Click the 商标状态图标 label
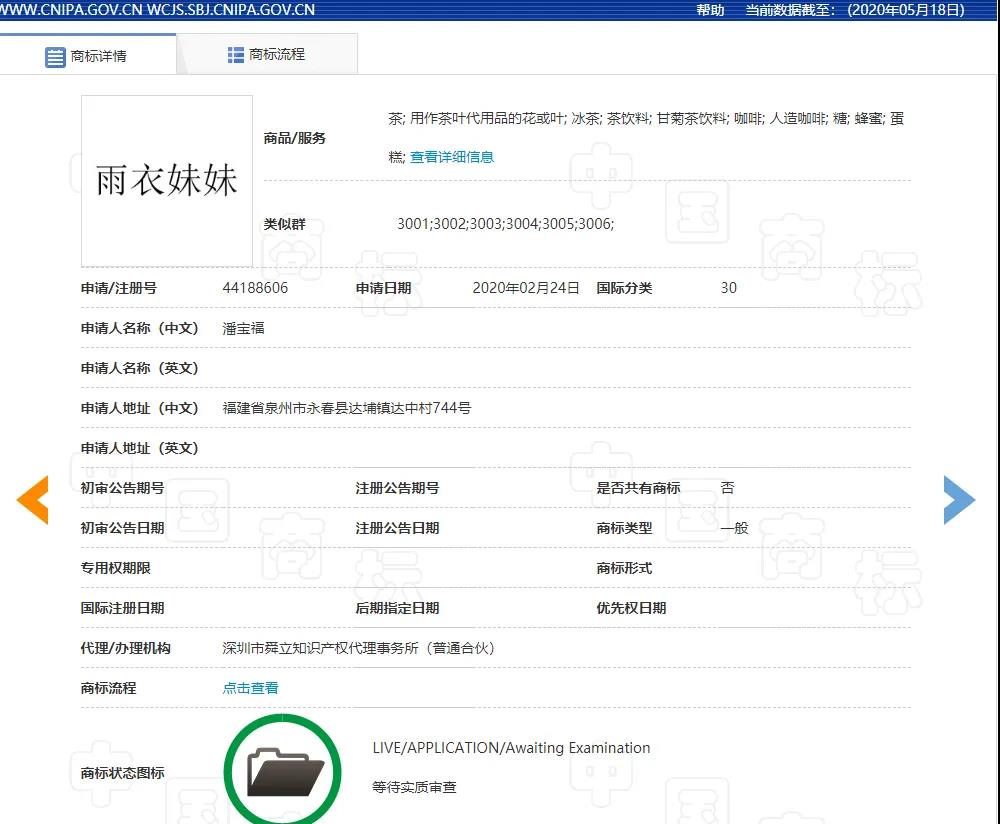 coord(122,773)
